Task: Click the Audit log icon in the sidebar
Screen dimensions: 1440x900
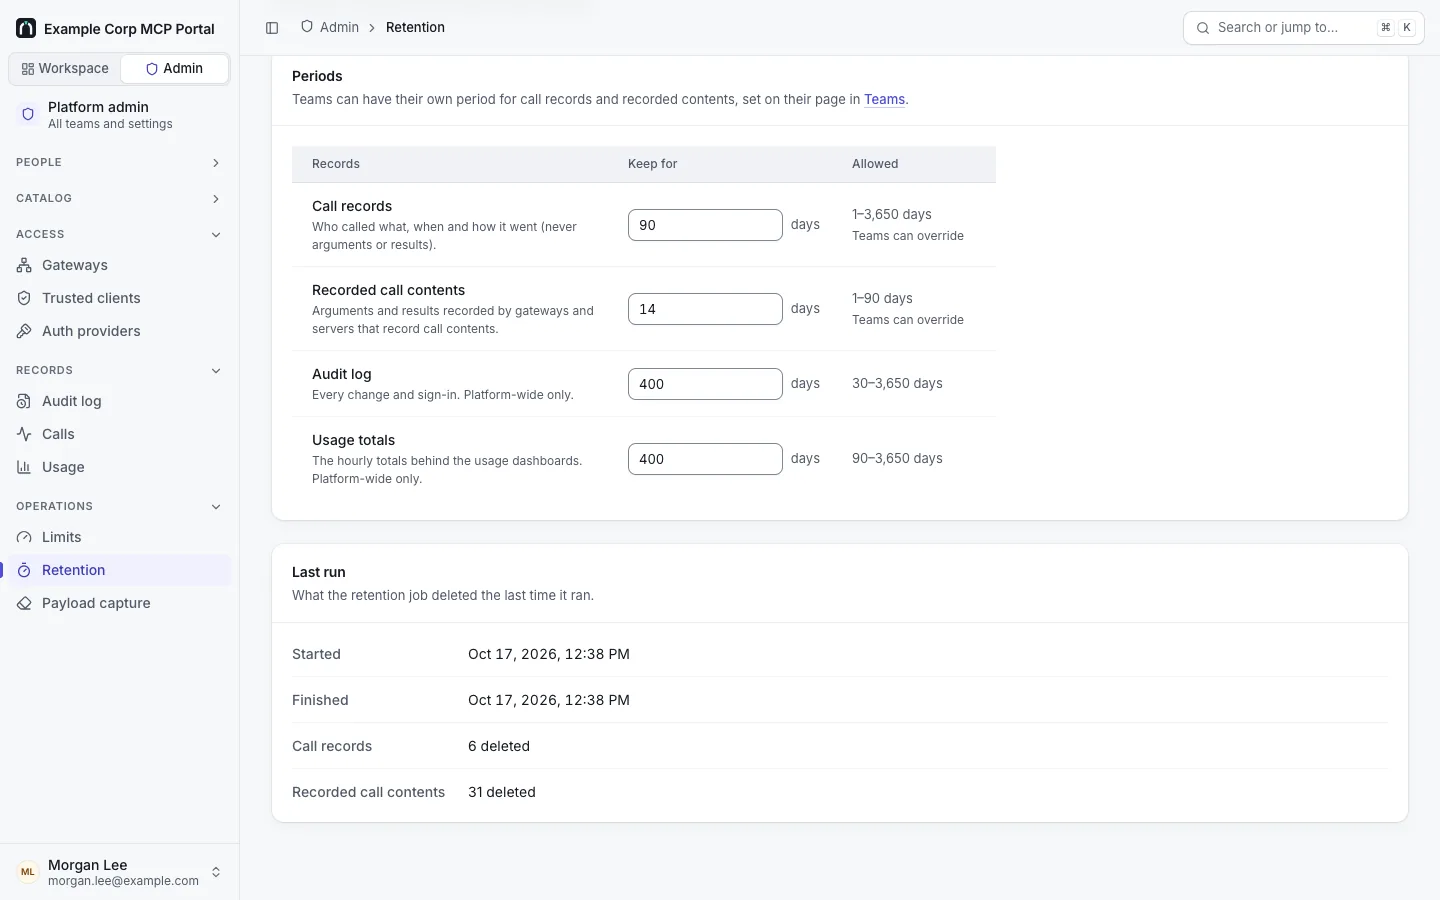Action: click(24, 401)
